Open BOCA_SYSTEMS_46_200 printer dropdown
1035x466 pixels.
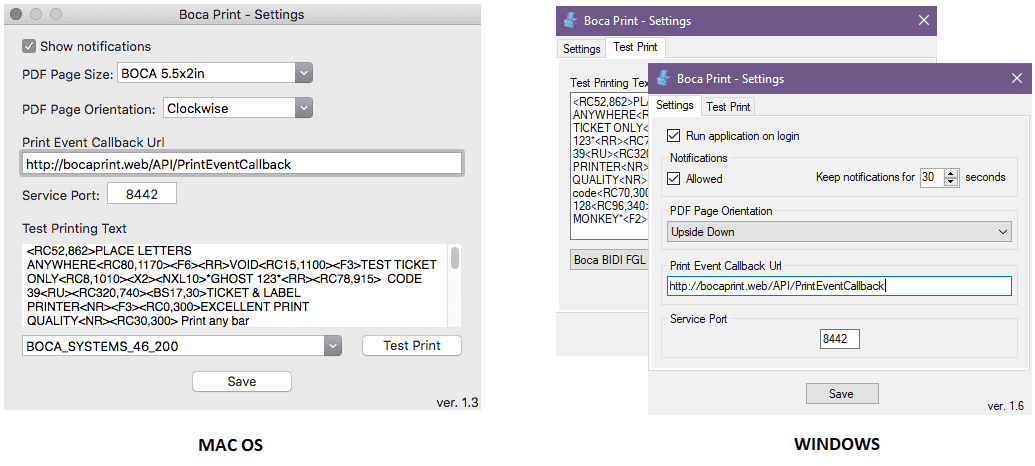(182, 345)
